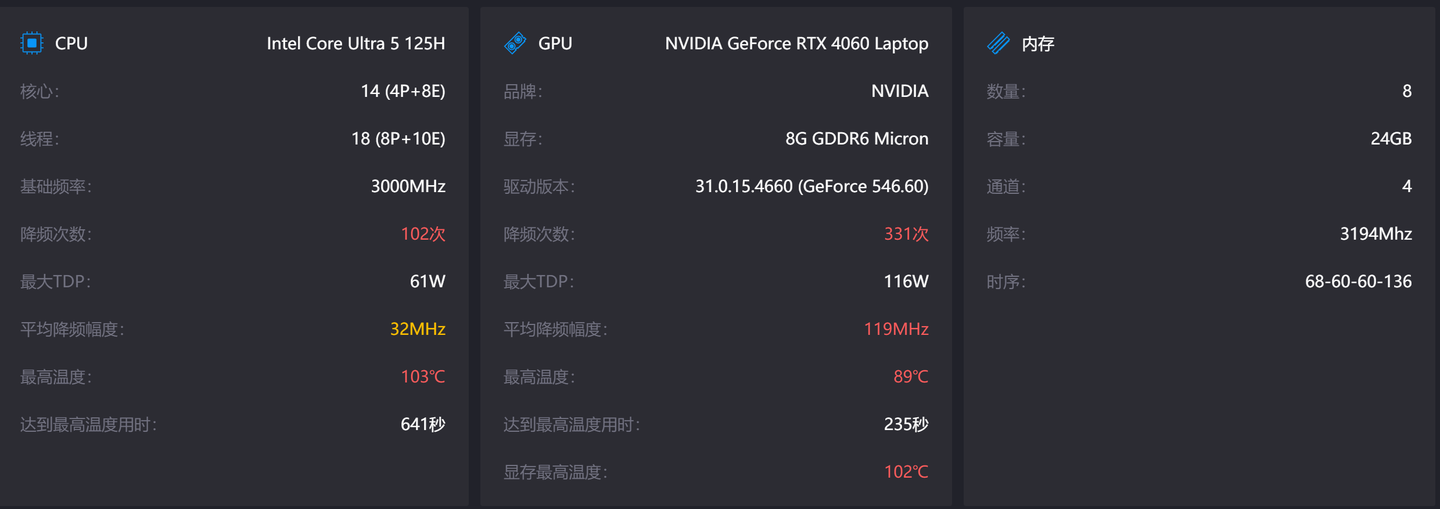Click the GPU throttle count 331次
This screenshot has height=509, width=1440.
click(x=906, y=234)
